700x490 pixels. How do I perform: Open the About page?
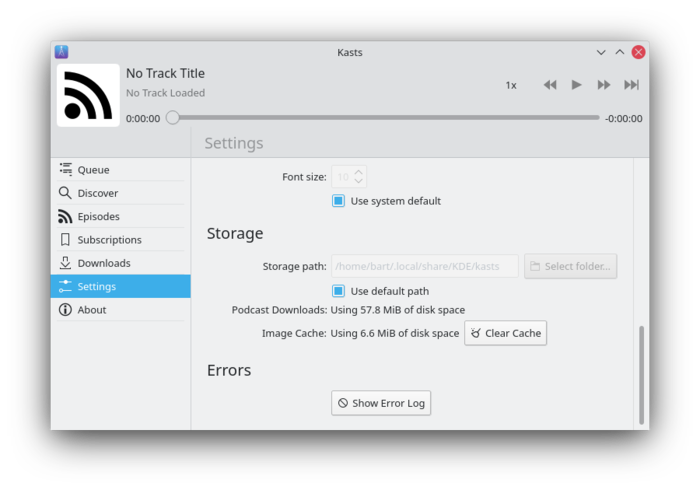click(121, 310)
